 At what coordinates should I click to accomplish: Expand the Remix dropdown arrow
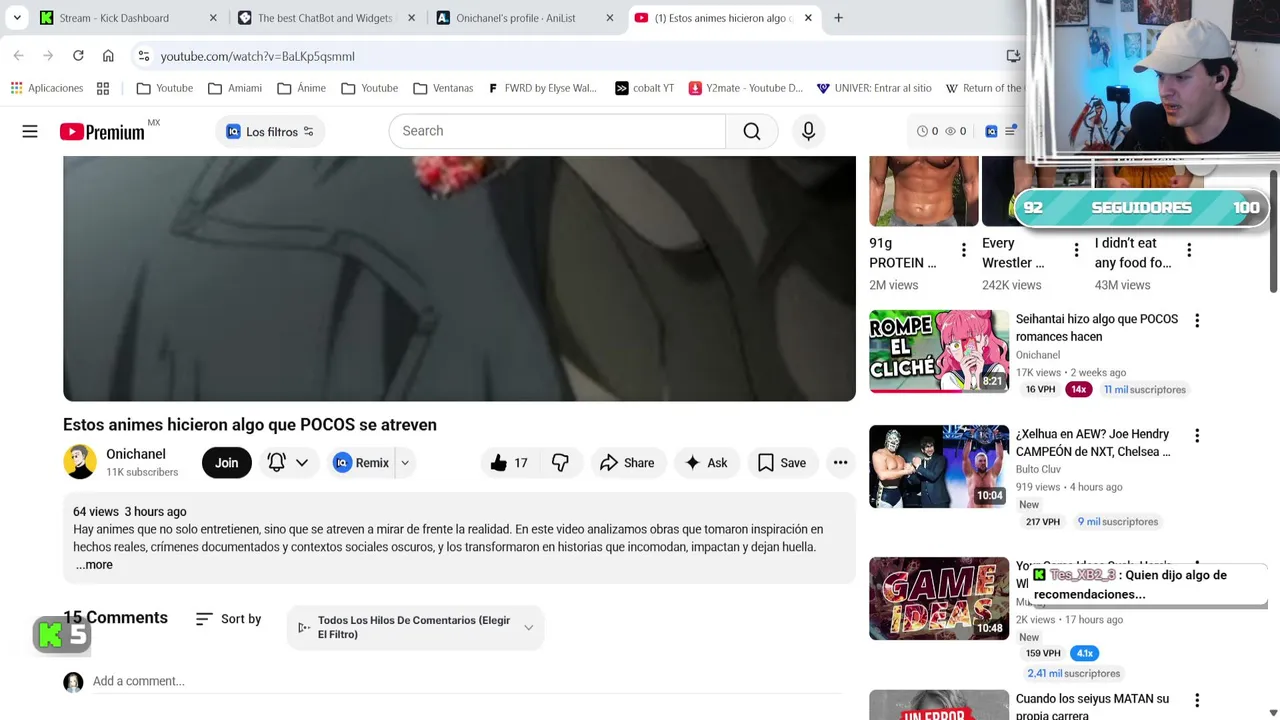click(405, 463)
